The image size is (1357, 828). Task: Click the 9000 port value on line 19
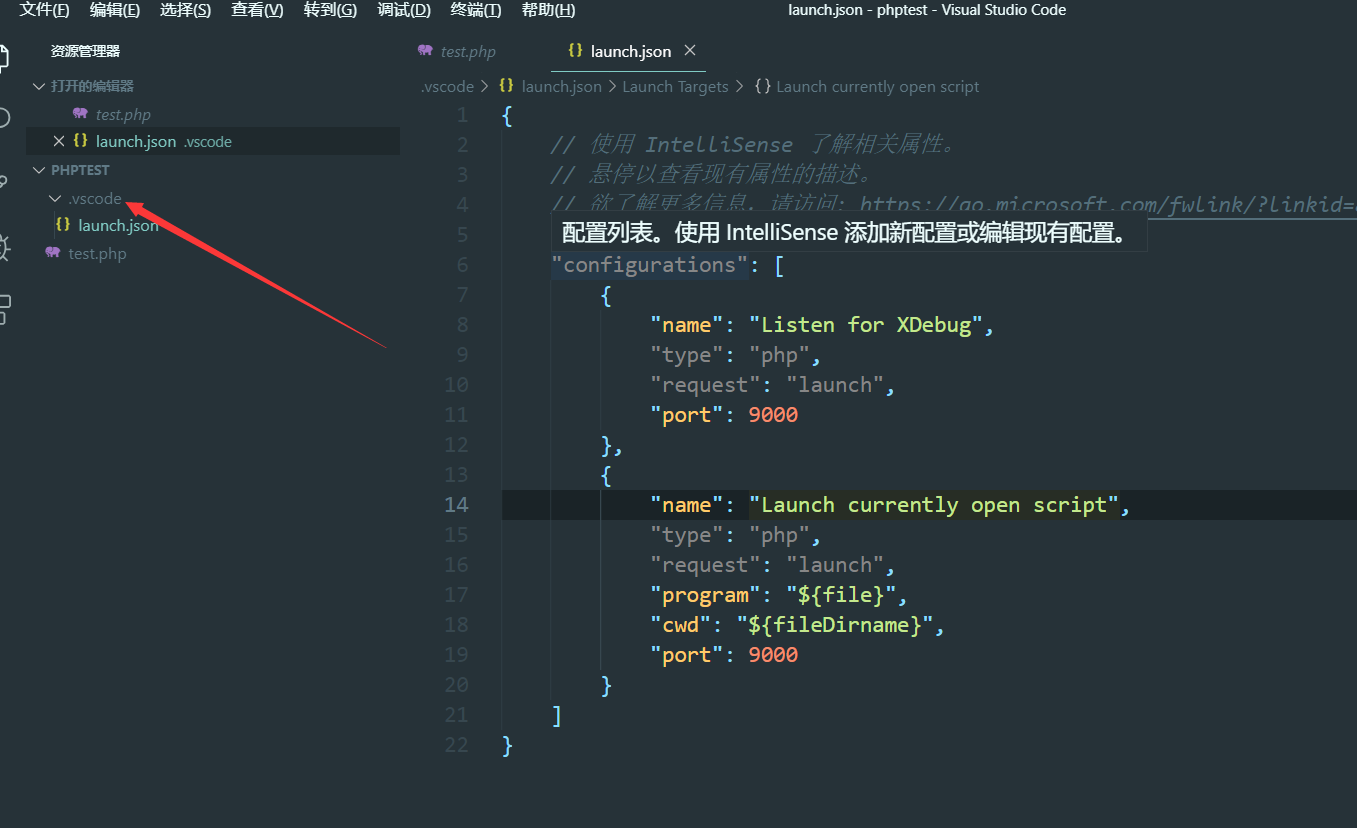[773, 654]
